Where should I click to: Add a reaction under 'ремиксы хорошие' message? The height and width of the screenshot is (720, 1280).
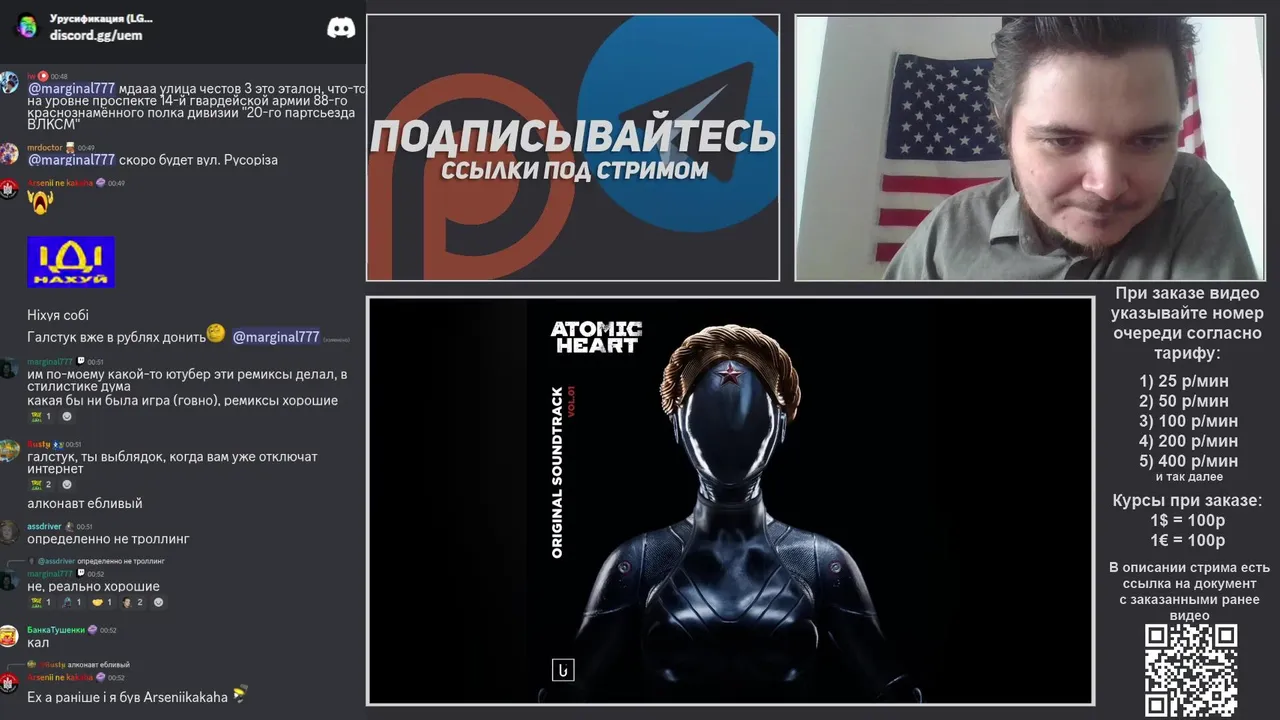click(x=67, y=417)
